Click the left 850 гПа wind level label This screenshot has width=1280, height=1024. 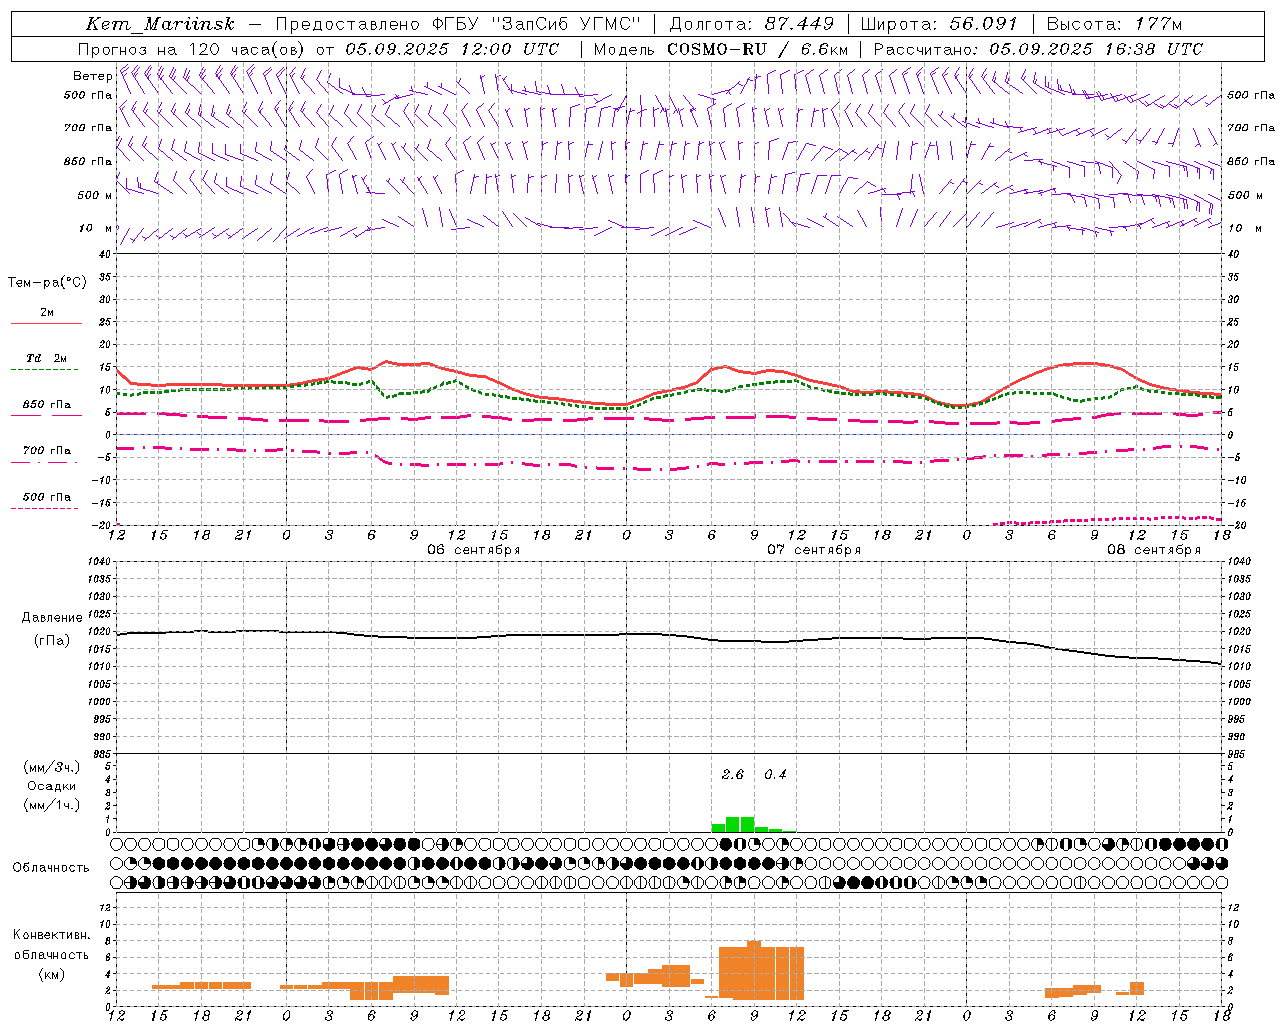point(88,161)
